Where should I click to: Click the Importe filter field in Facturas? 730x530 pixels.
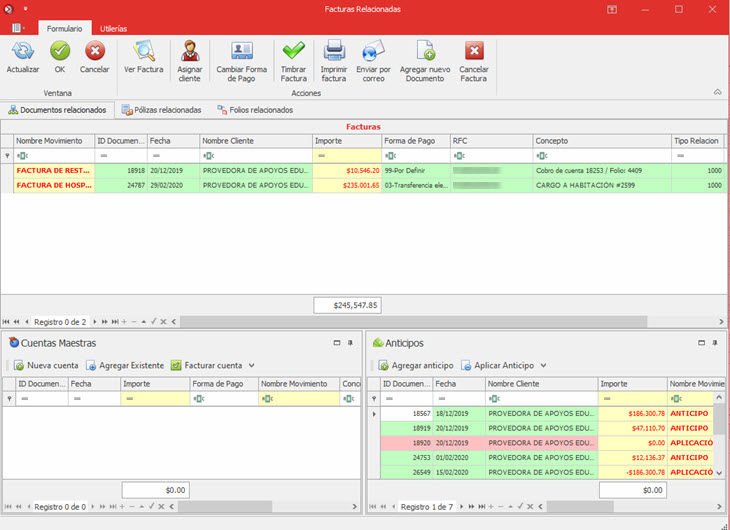[x=347, y=156]
